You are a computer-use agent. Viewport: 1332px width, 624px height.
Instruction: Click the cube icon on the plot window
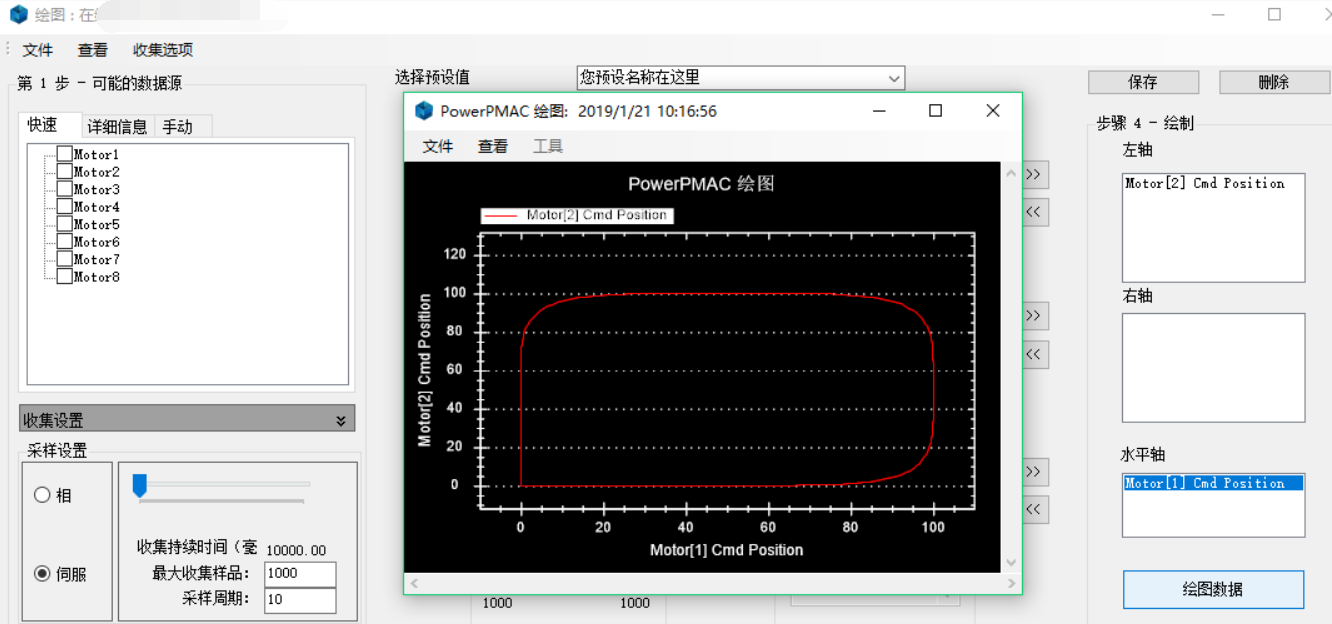click(424, 110)
